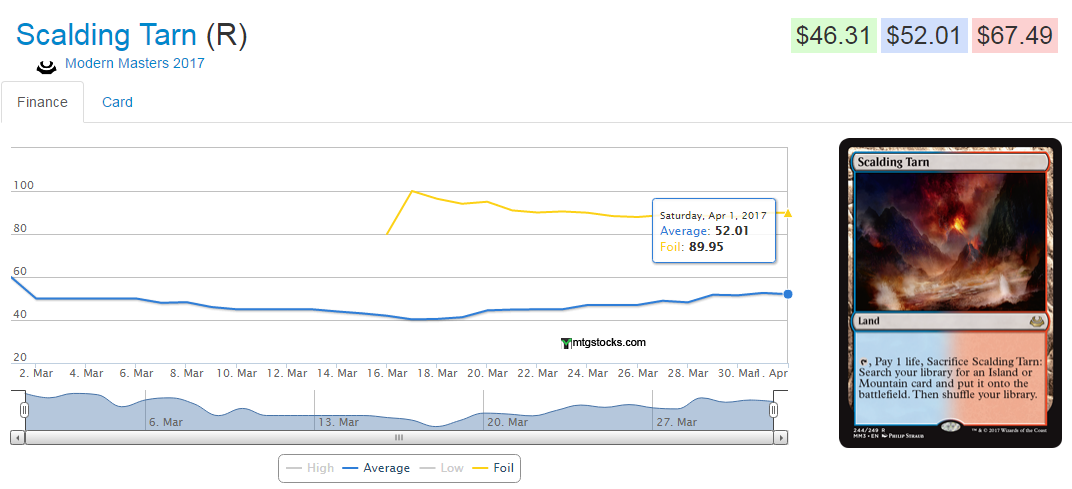1072x489 pixels.
Task: Switch to the Card tab
Action: click(x=117, y=103)
